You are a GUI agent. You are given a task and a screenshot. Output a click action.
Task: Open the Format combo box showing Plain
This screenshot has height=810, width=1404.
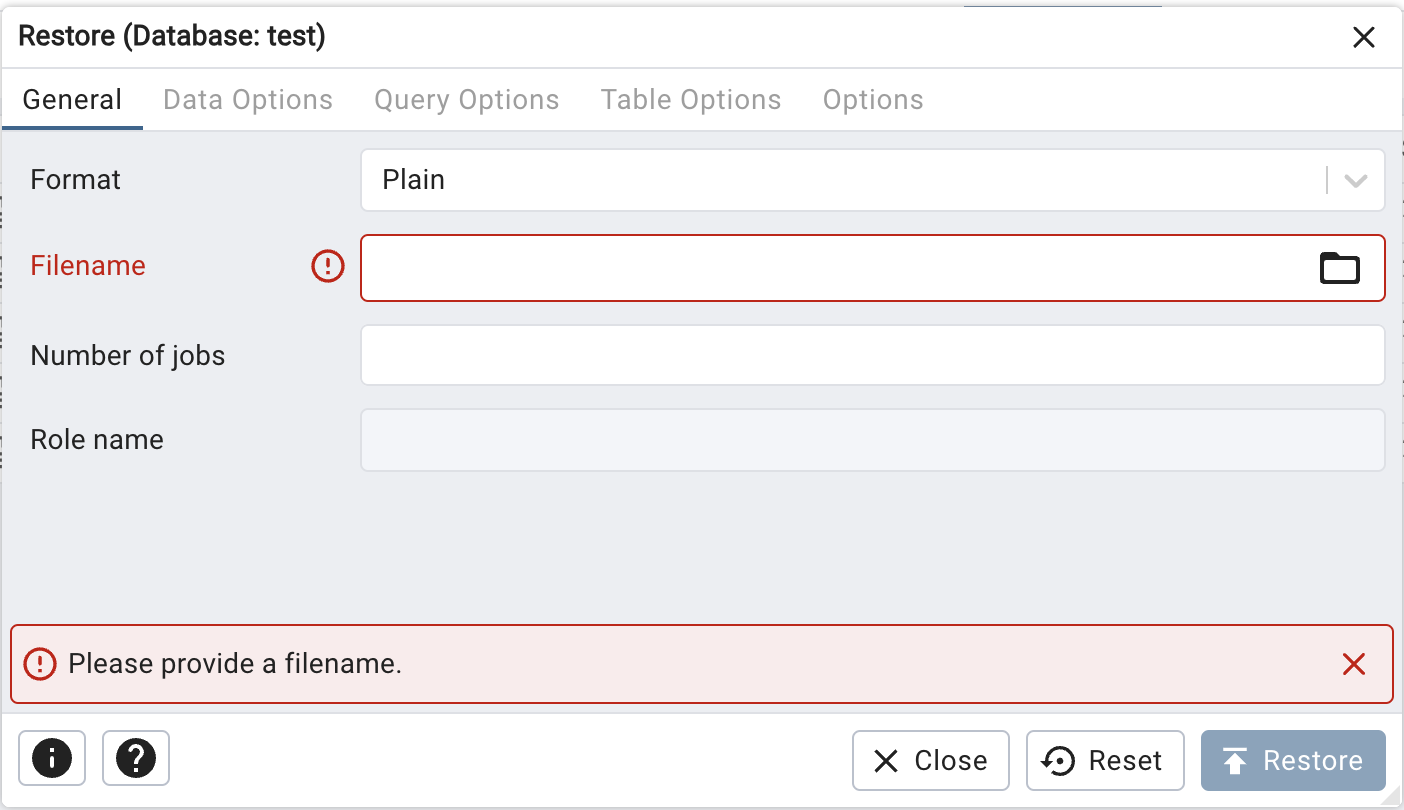coord(840,181)
